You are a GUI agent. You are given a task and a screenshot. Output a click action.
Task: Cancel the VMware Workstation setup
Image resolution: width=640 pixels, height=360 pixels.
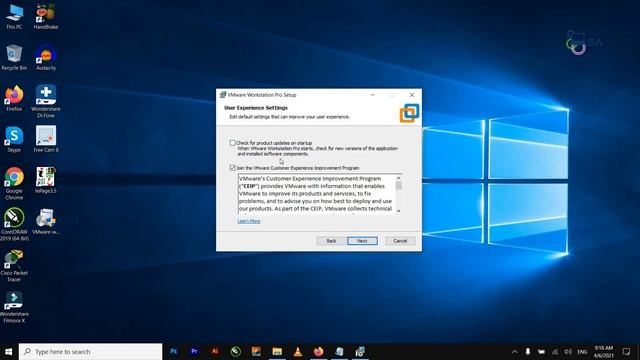coord(400,241)
